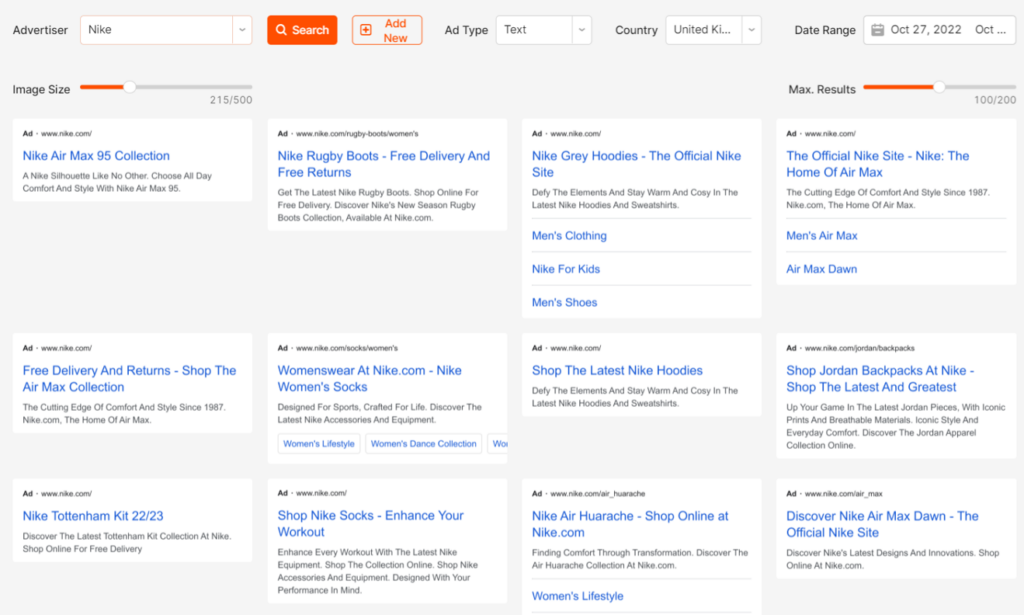Open Shop Nike Socks ad headline
Screen dimensions: 1024x615
[370, 524]
